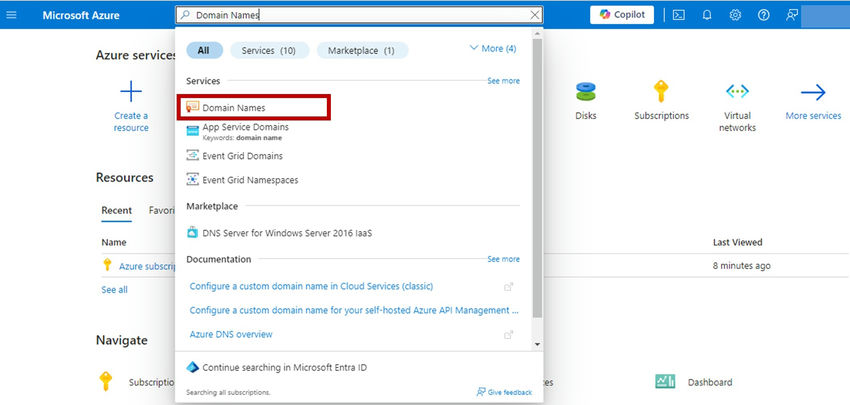Open Subscriptions key icon in Azure services

[x=661, y=91]
